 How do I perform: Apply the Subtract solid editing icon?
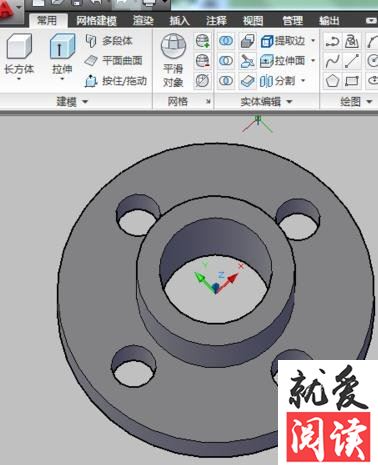(226, 61)
